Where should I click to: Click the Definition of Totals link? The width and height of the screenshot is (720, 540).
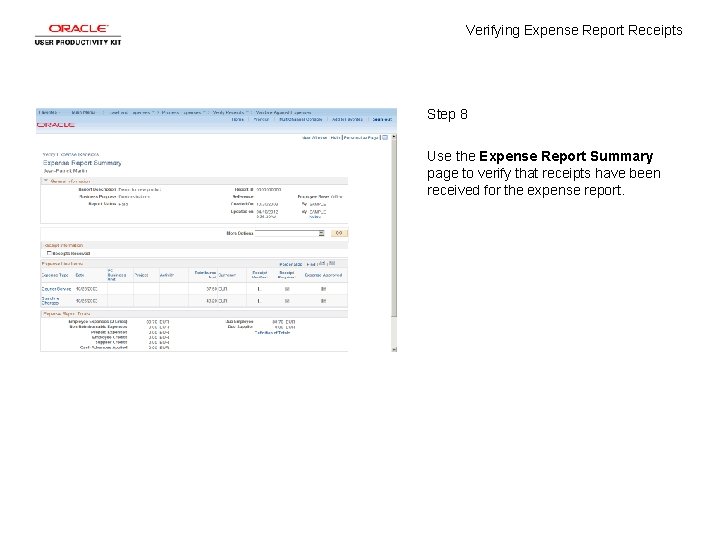(272, 332)
